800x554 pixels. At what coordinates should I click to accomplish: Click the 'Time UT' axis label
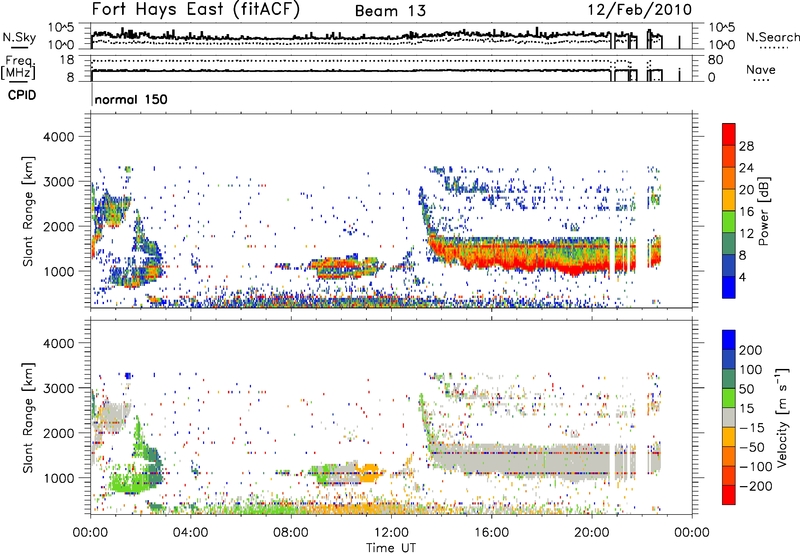click(x=391, y=547)
